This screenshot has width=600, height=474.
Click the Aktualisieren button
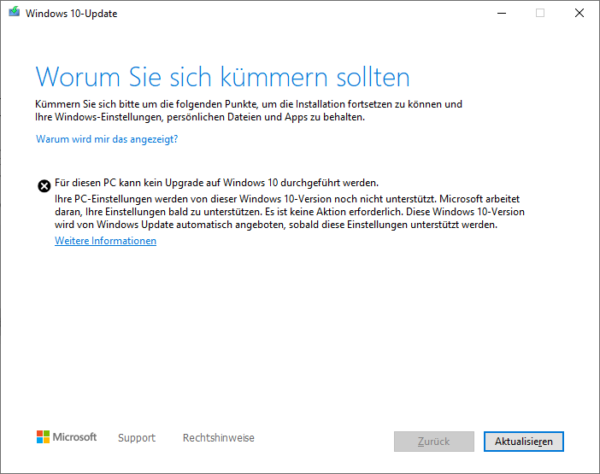click(523, 441)
